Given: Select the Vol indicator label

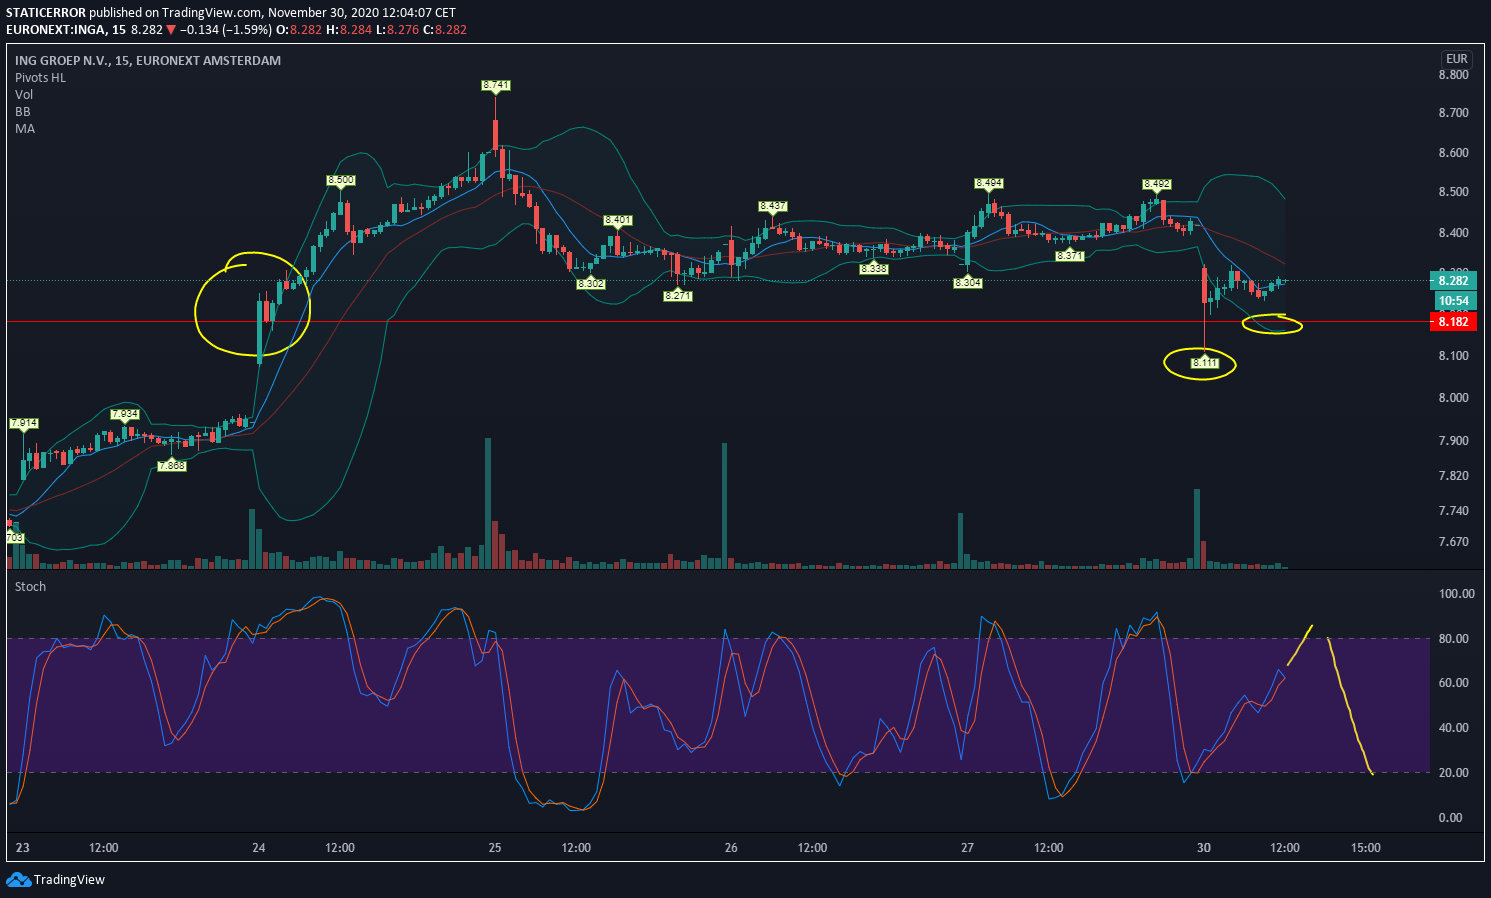Looking at the screenshot, I should coord(24,95).
